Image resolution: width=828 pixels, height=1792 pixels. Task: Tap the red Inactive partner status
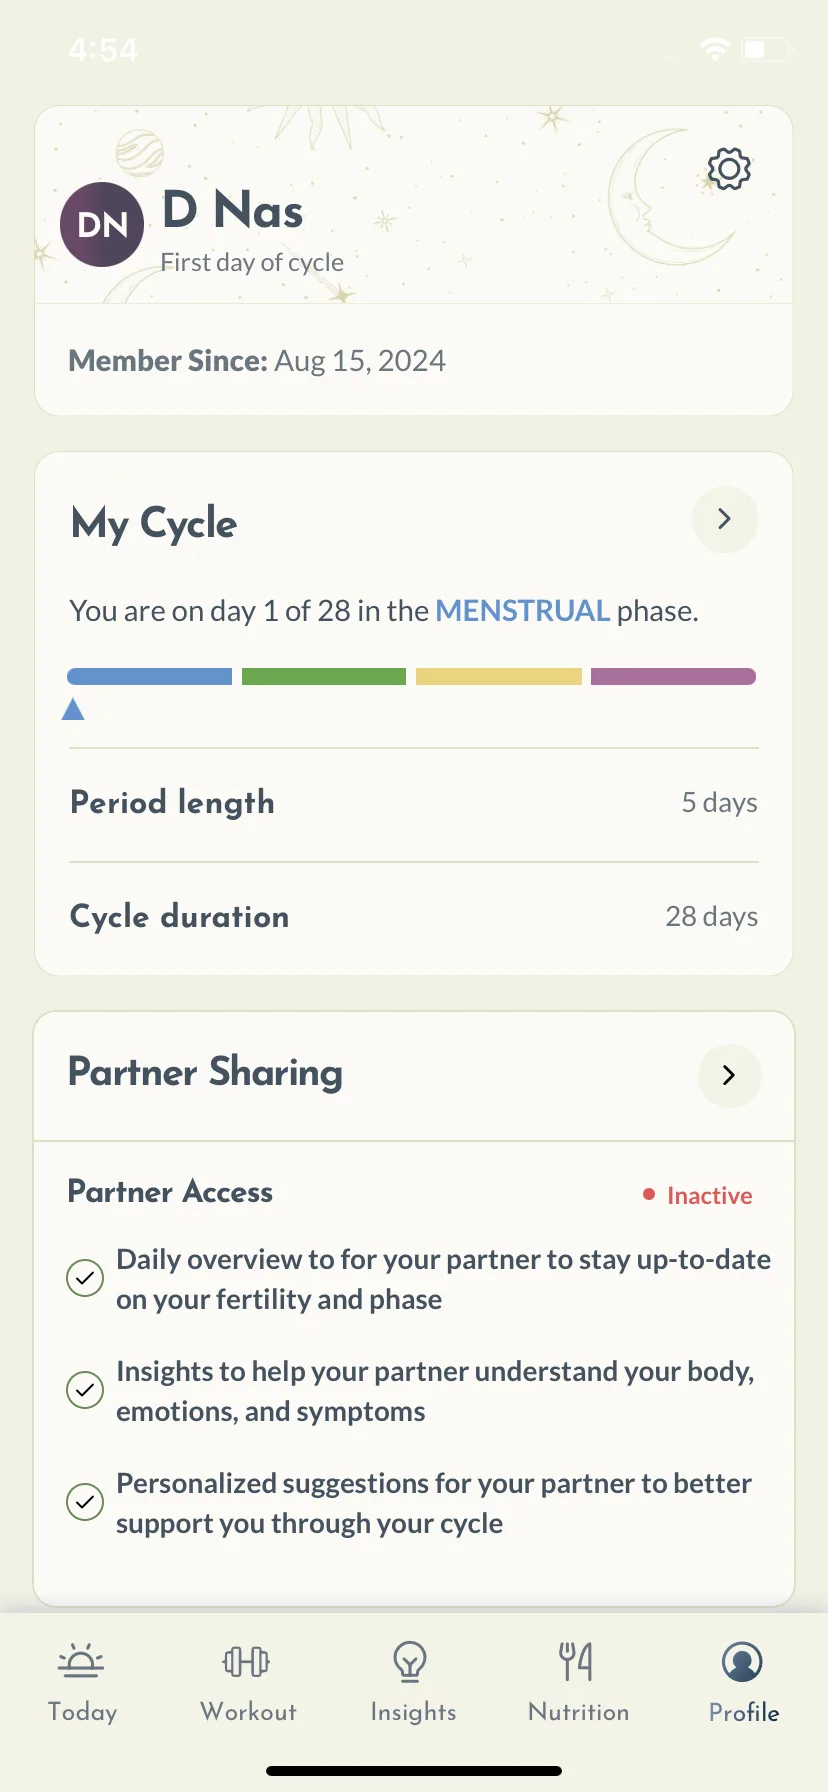(698, 1196)
